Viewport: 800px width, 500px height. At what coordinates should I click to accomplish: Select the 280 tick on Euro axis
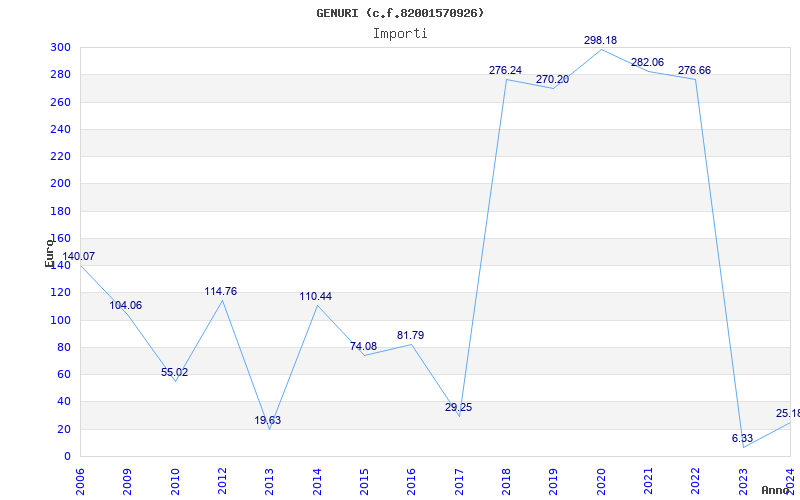pyautogui.click(x=60, y=75)
